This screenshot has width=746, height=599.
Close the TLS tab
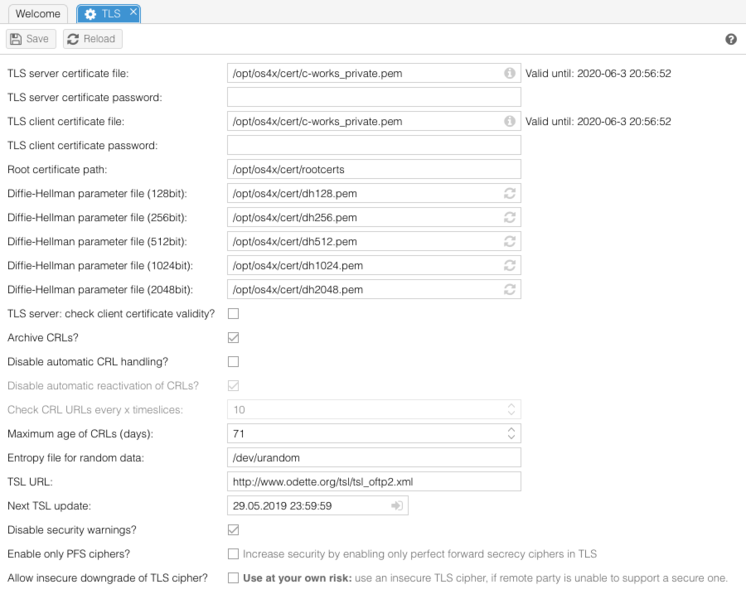[x=134, y=11]
